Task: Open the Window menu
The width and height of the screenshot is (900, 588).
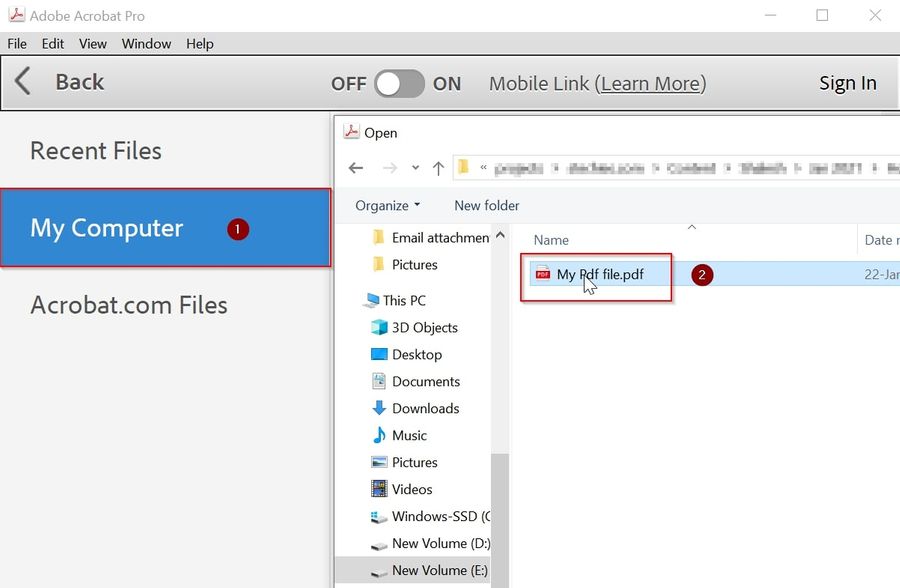Action: pyautogui.click(x=146, y=44)
